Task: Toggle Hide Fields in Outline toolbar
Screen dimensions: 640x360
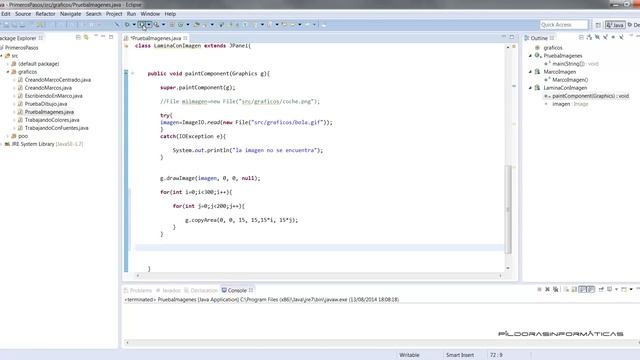Action: coord(597,37)
